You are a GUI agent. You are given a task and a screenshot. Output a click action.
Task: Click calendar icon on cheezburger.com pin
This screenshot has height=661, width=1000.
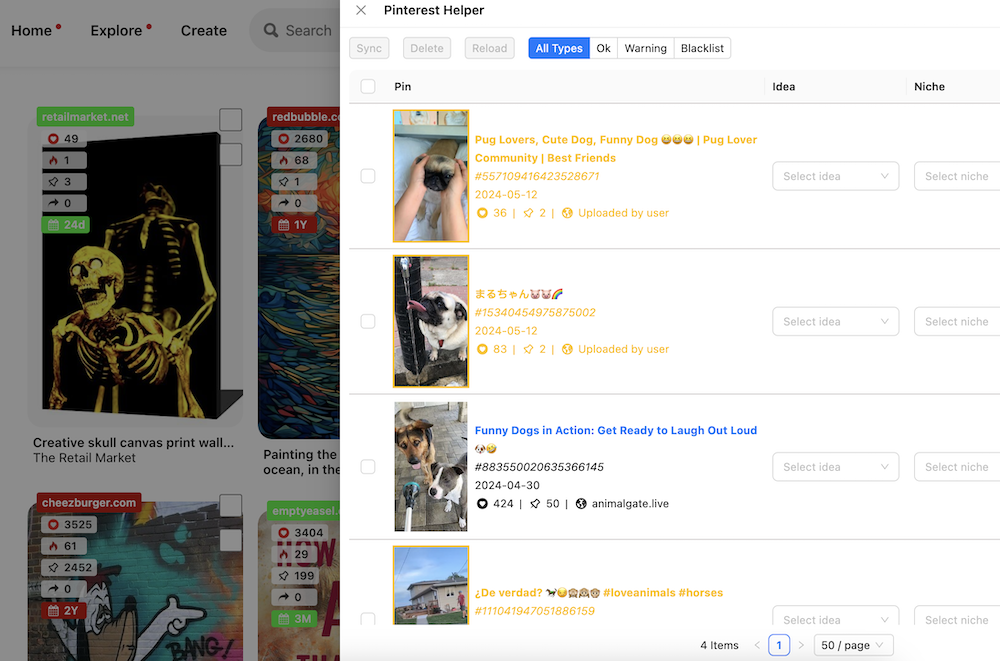tap(53, 610)
